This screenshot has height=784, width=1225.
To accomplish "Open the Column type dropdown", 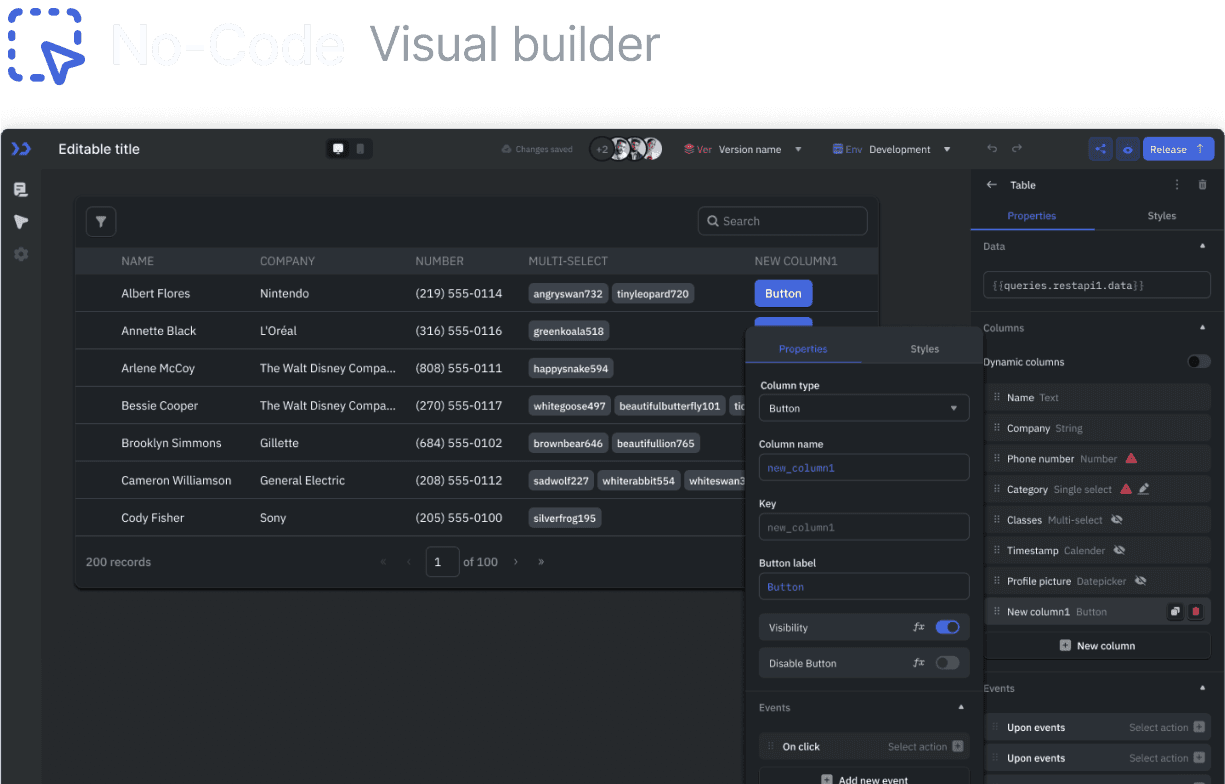I will [864, 408].
